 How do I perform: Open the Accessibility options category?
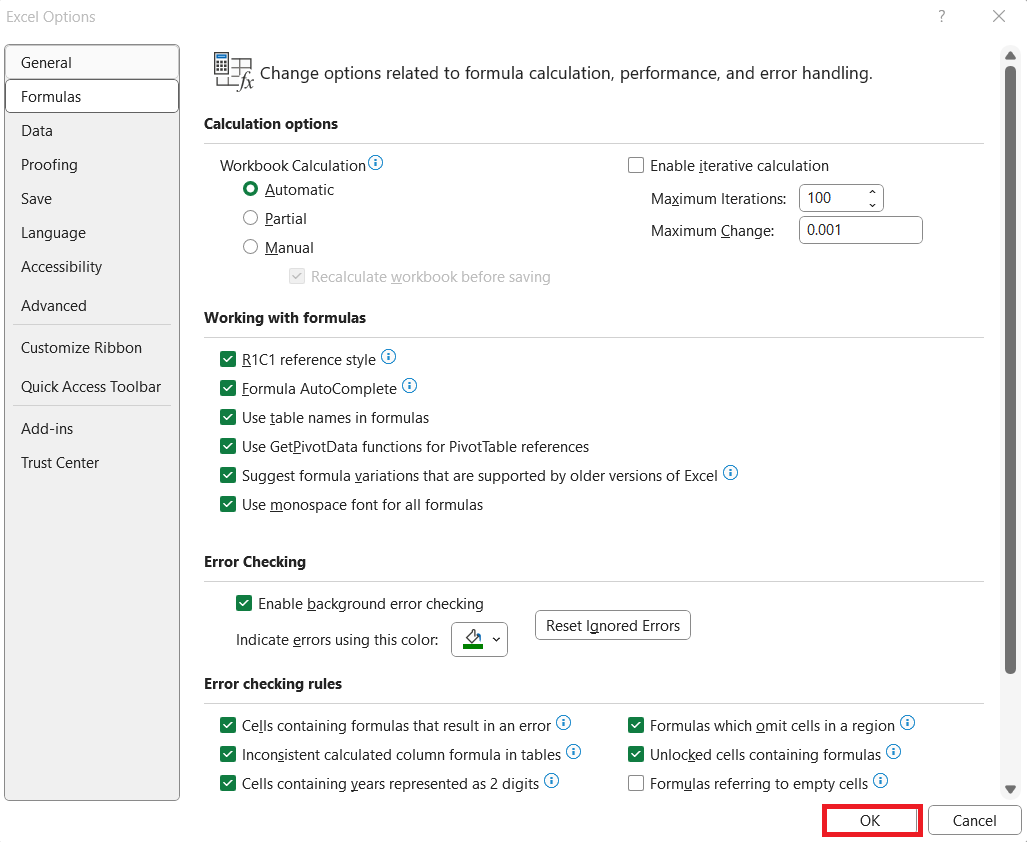[92, 266]
